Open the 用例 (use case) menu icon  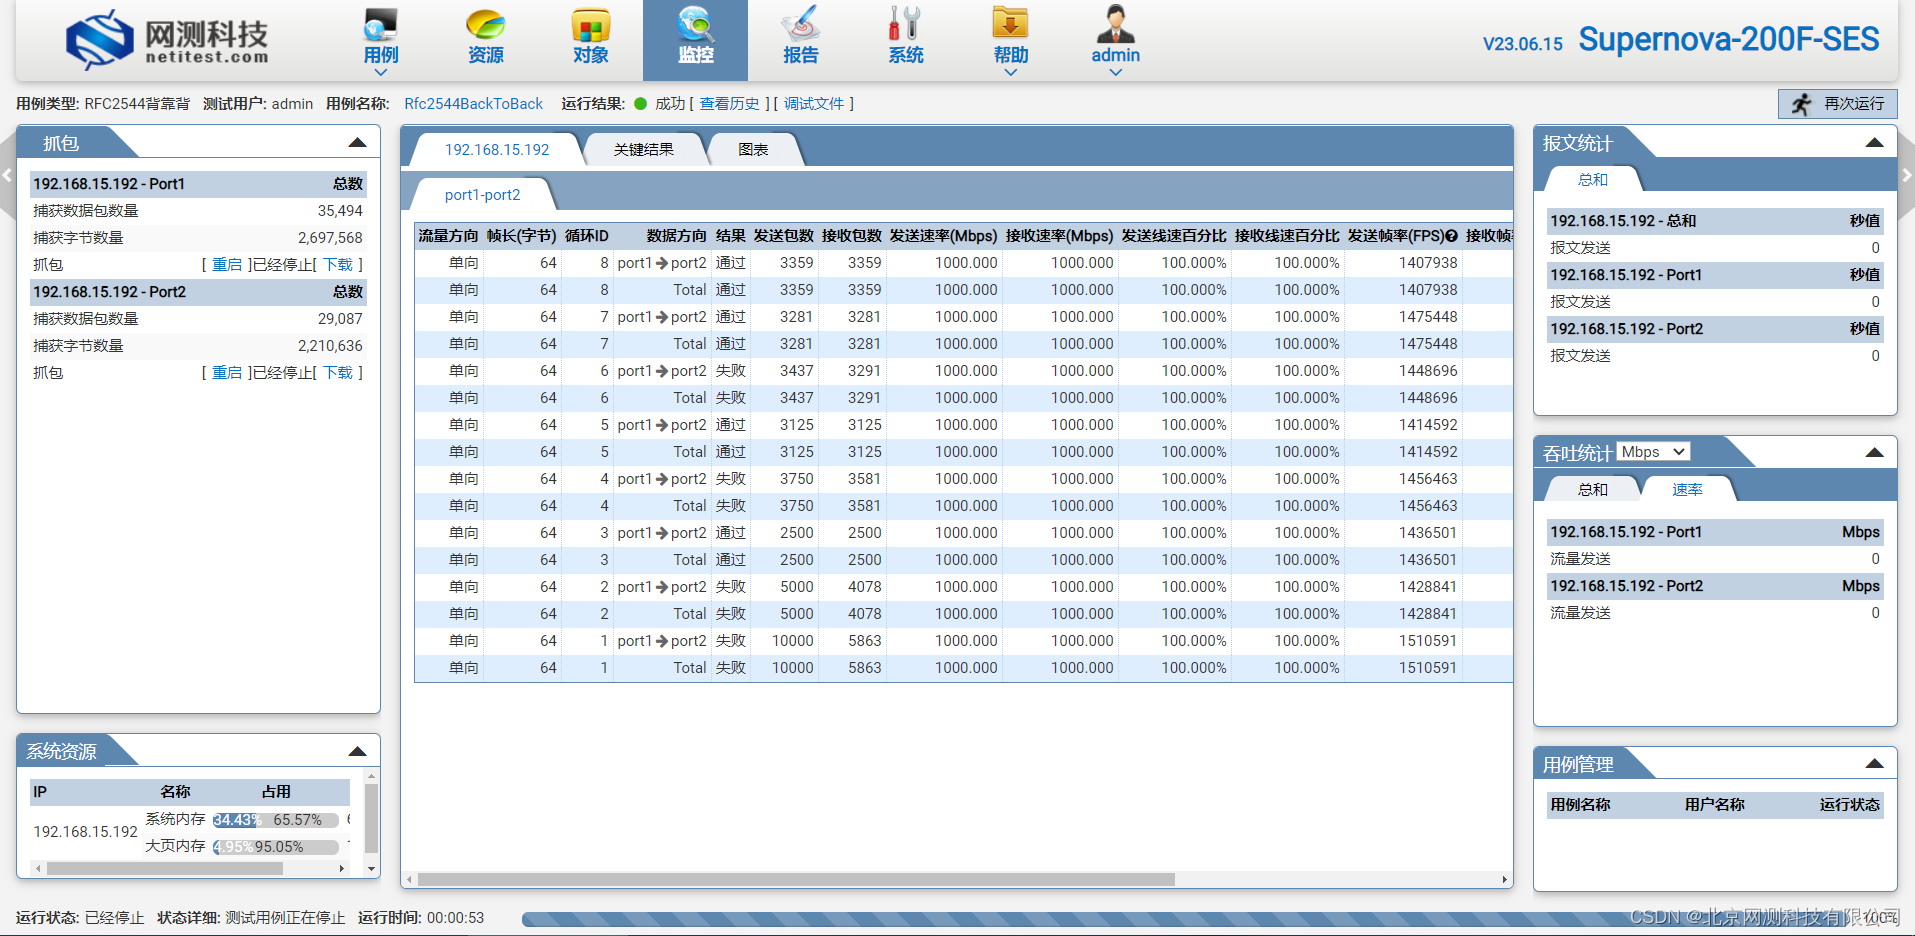pos(381,25)
